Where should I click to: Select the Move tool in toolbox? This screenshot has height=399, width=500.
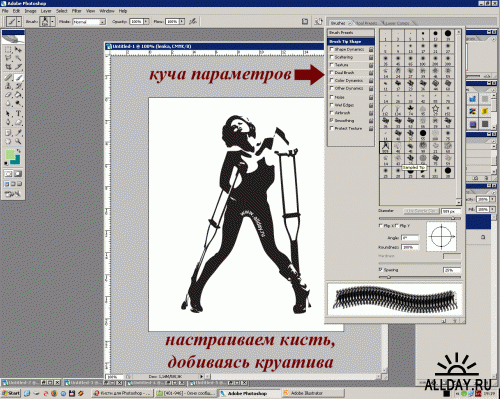(x=18, y=50)
